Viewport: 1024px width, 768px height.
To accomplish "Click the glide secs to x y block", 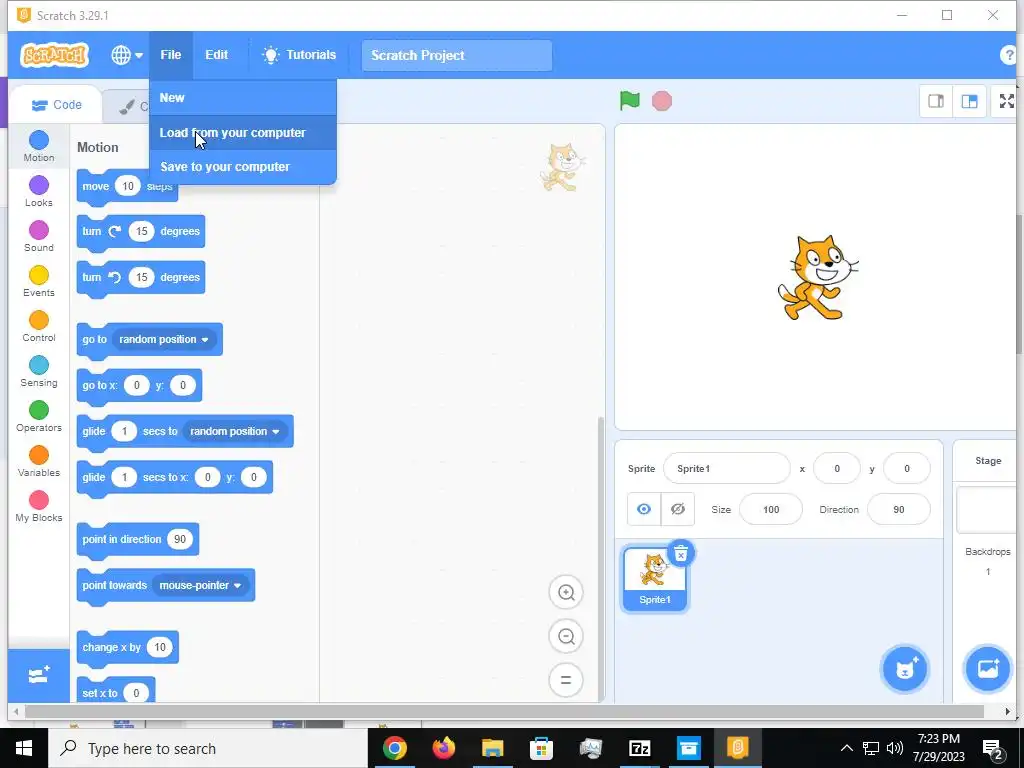I will click(x=175, y=478).
